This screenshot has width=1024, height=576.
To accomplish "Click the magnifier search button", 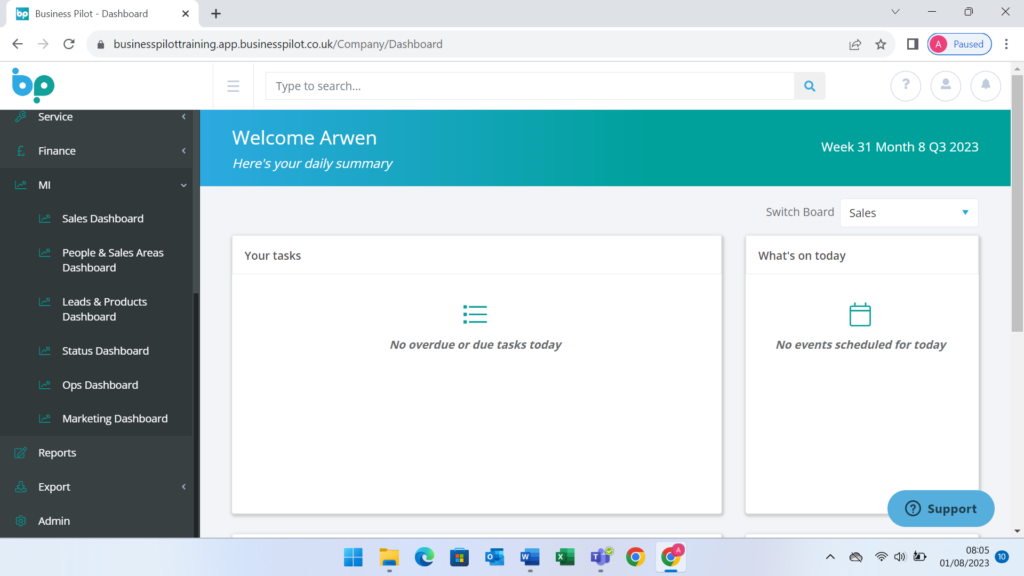I will point(810,86).
